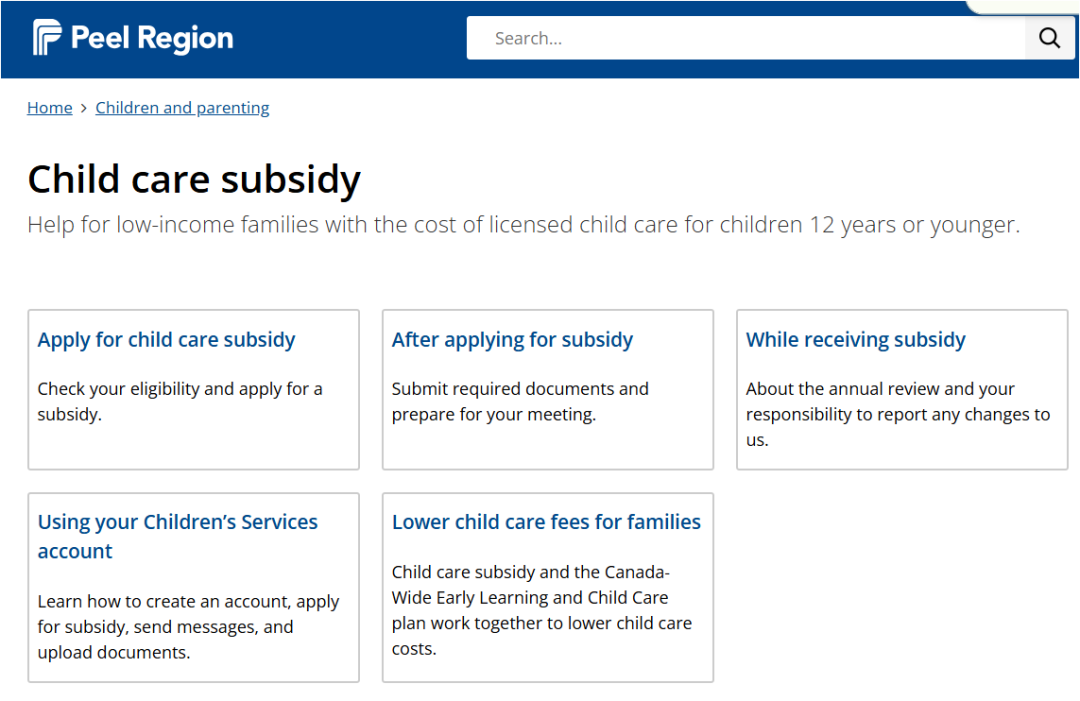Screen dimensions: 1080x701
Task: Click the magnifying glass search icon
Action: pyautogui.click(x=1049, y=38)
